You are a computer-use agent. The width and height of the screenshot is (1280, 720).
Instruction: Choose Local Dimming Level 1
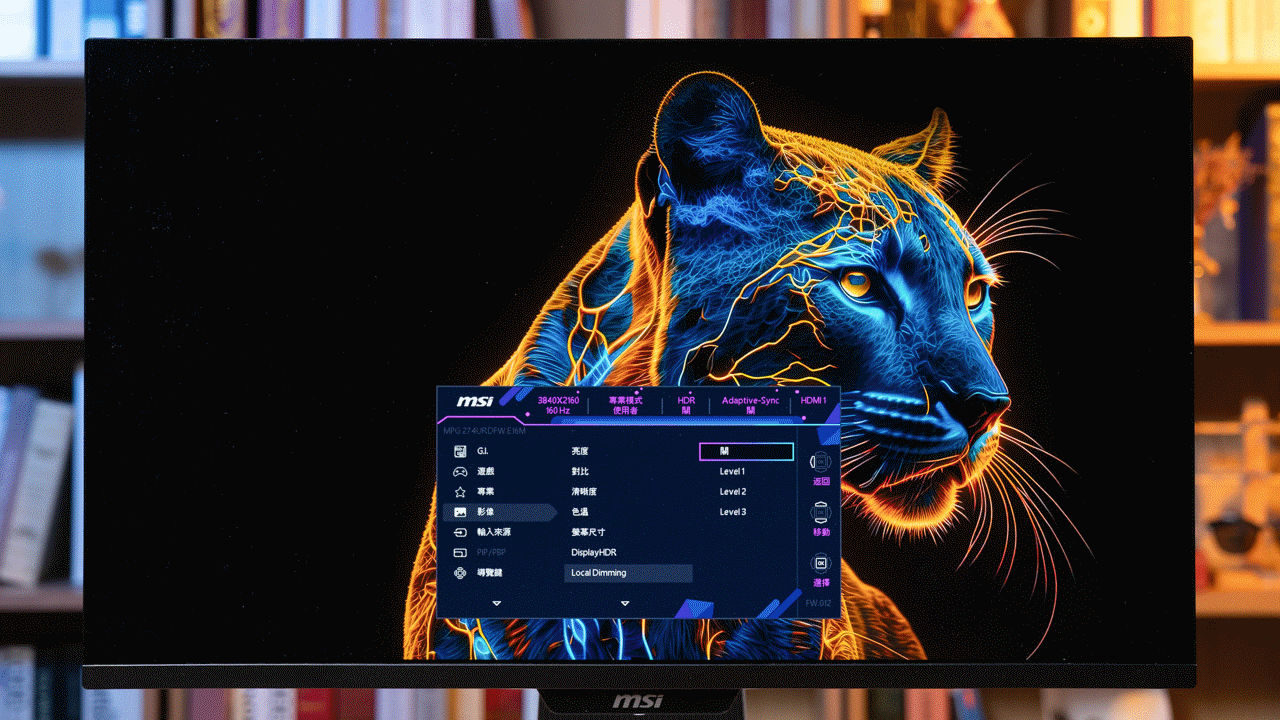pos(732,471)
